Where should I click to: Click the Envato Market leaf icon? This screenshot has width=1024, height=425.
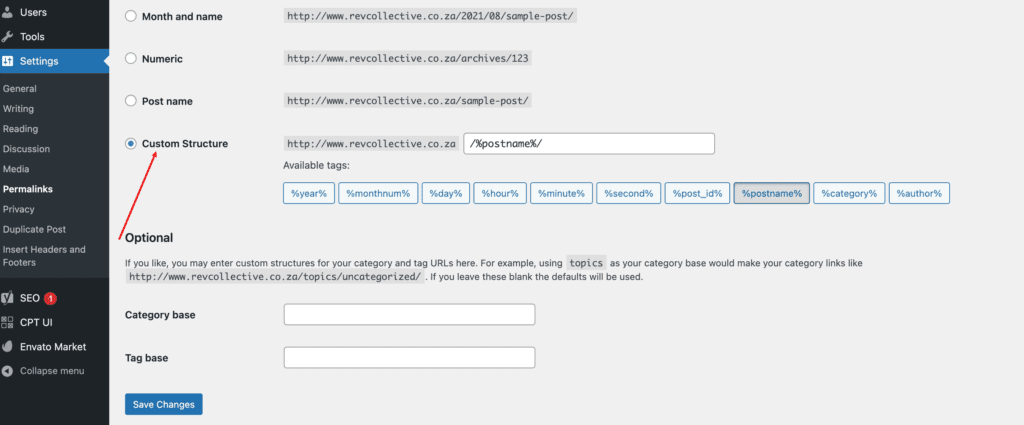7,347
